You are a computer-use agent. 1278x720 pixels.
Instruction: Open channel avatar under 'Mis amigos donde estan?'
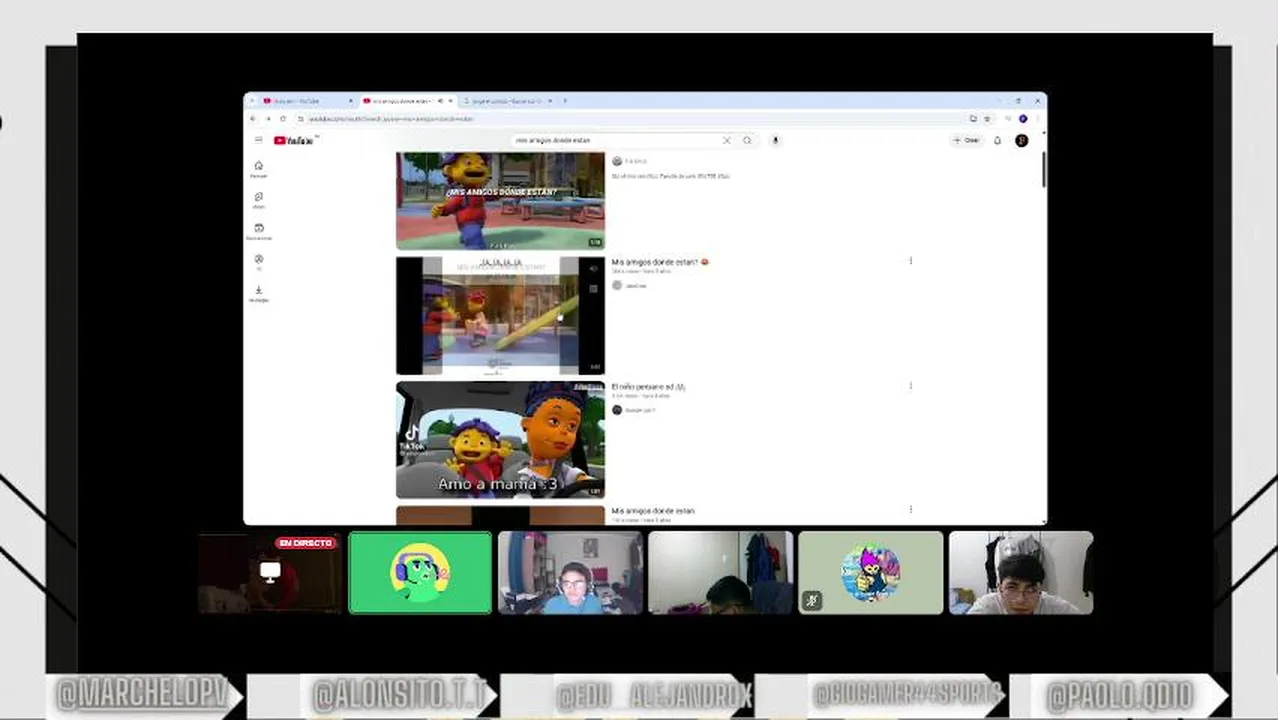(x=617, y=286)
